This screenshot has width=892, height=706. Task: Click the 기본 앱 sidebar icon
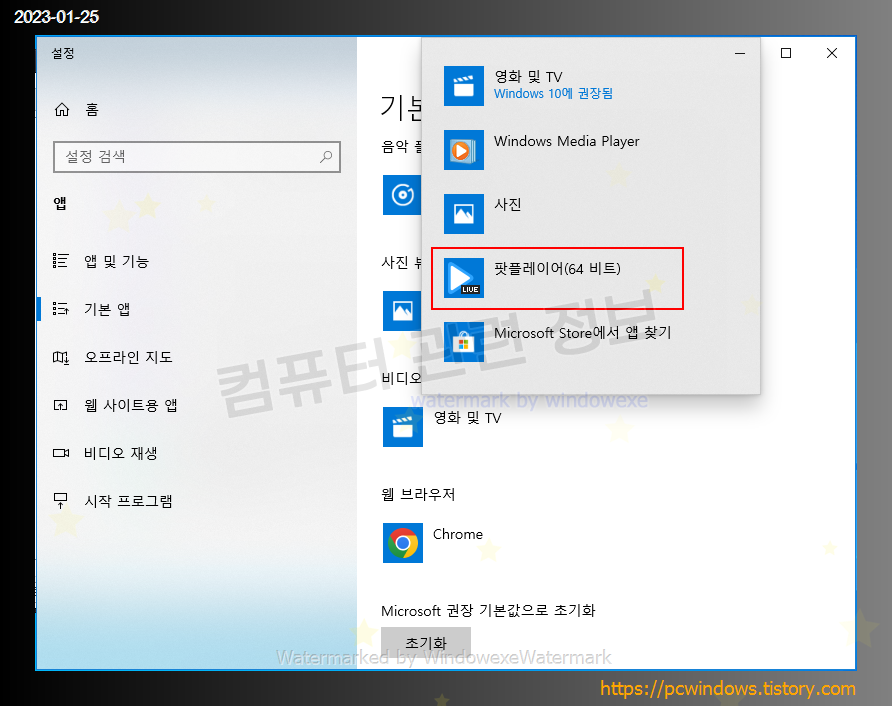click(x=60, y=308)
